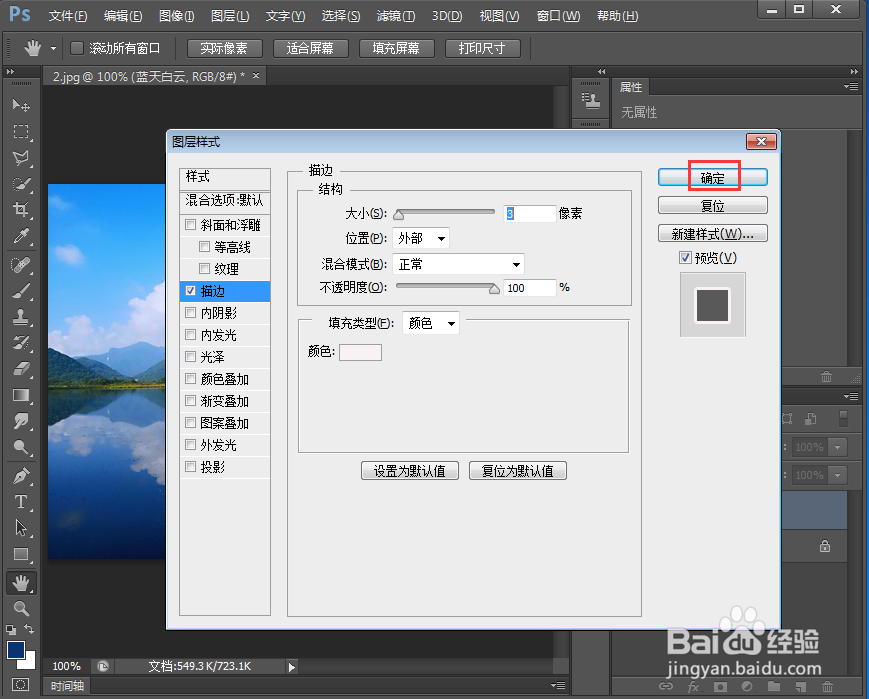Select the Smudge tool
The width and height of the screenshot is (869, 699).
pos(21,421)
